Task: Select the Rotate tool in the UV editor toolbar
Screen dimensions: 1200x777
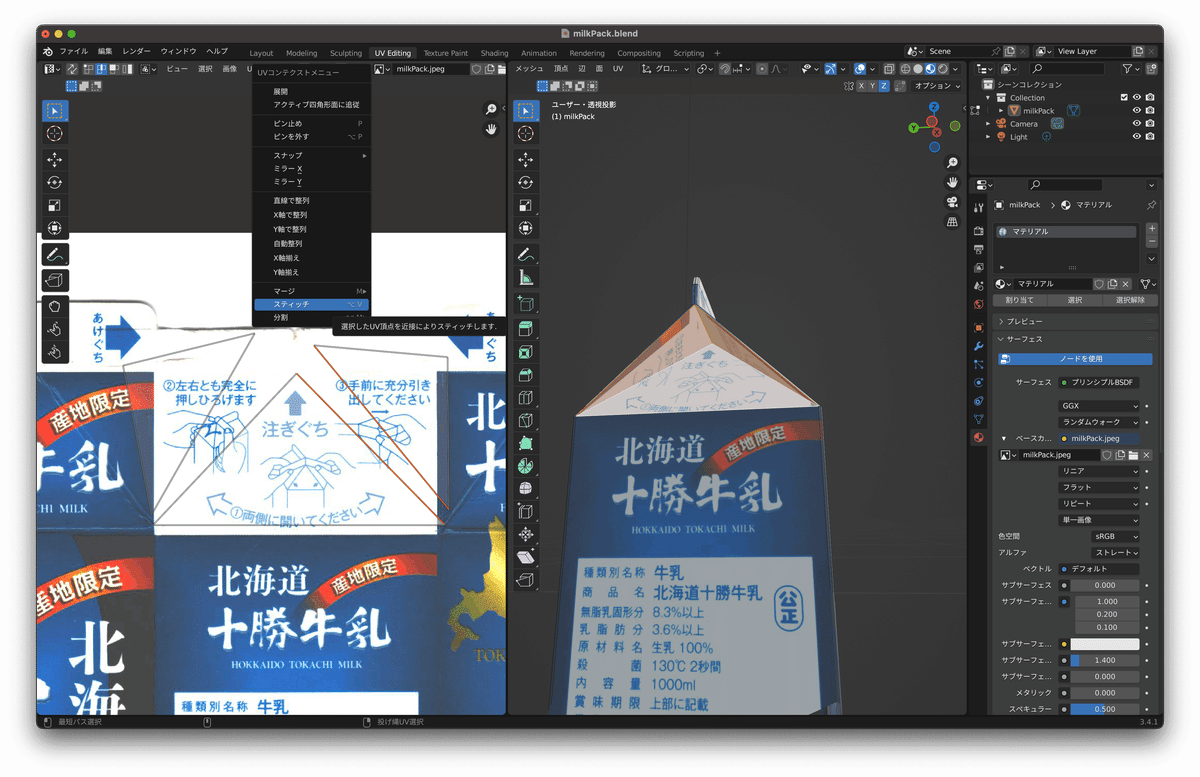Action: 54,183
